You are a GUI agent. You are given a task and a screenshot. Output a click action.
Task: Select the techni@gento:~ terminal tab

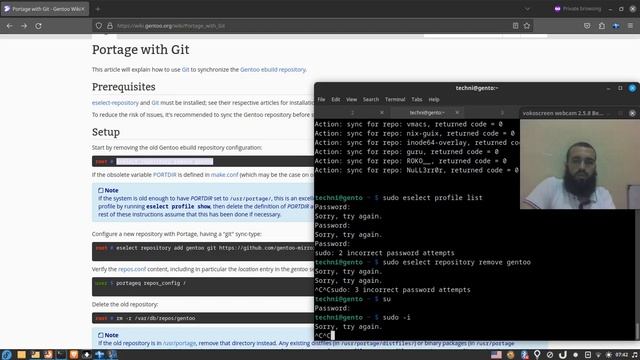[427, 113]
